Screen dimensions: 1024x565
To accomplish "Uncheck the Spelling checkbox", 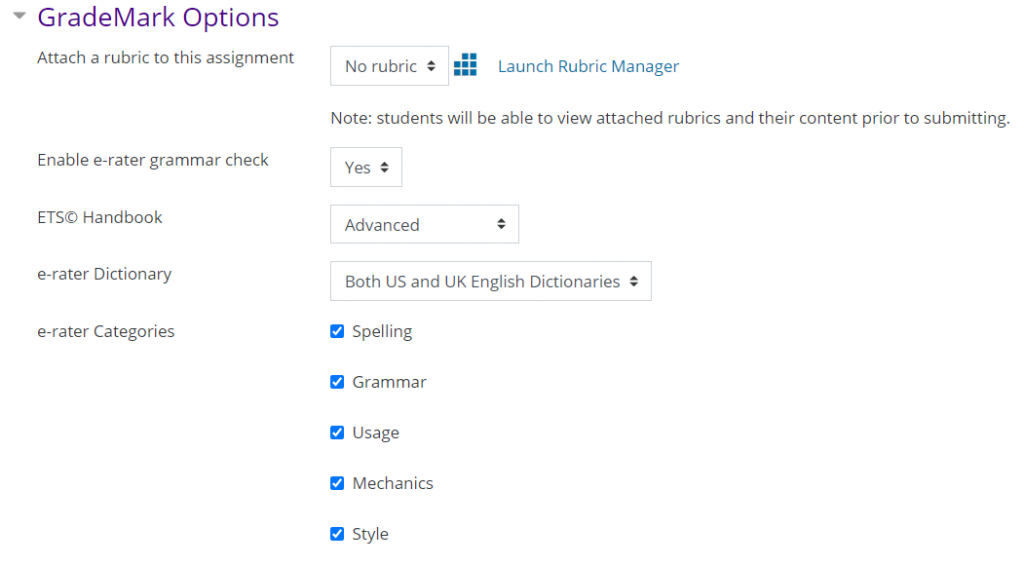I will 337,331.
